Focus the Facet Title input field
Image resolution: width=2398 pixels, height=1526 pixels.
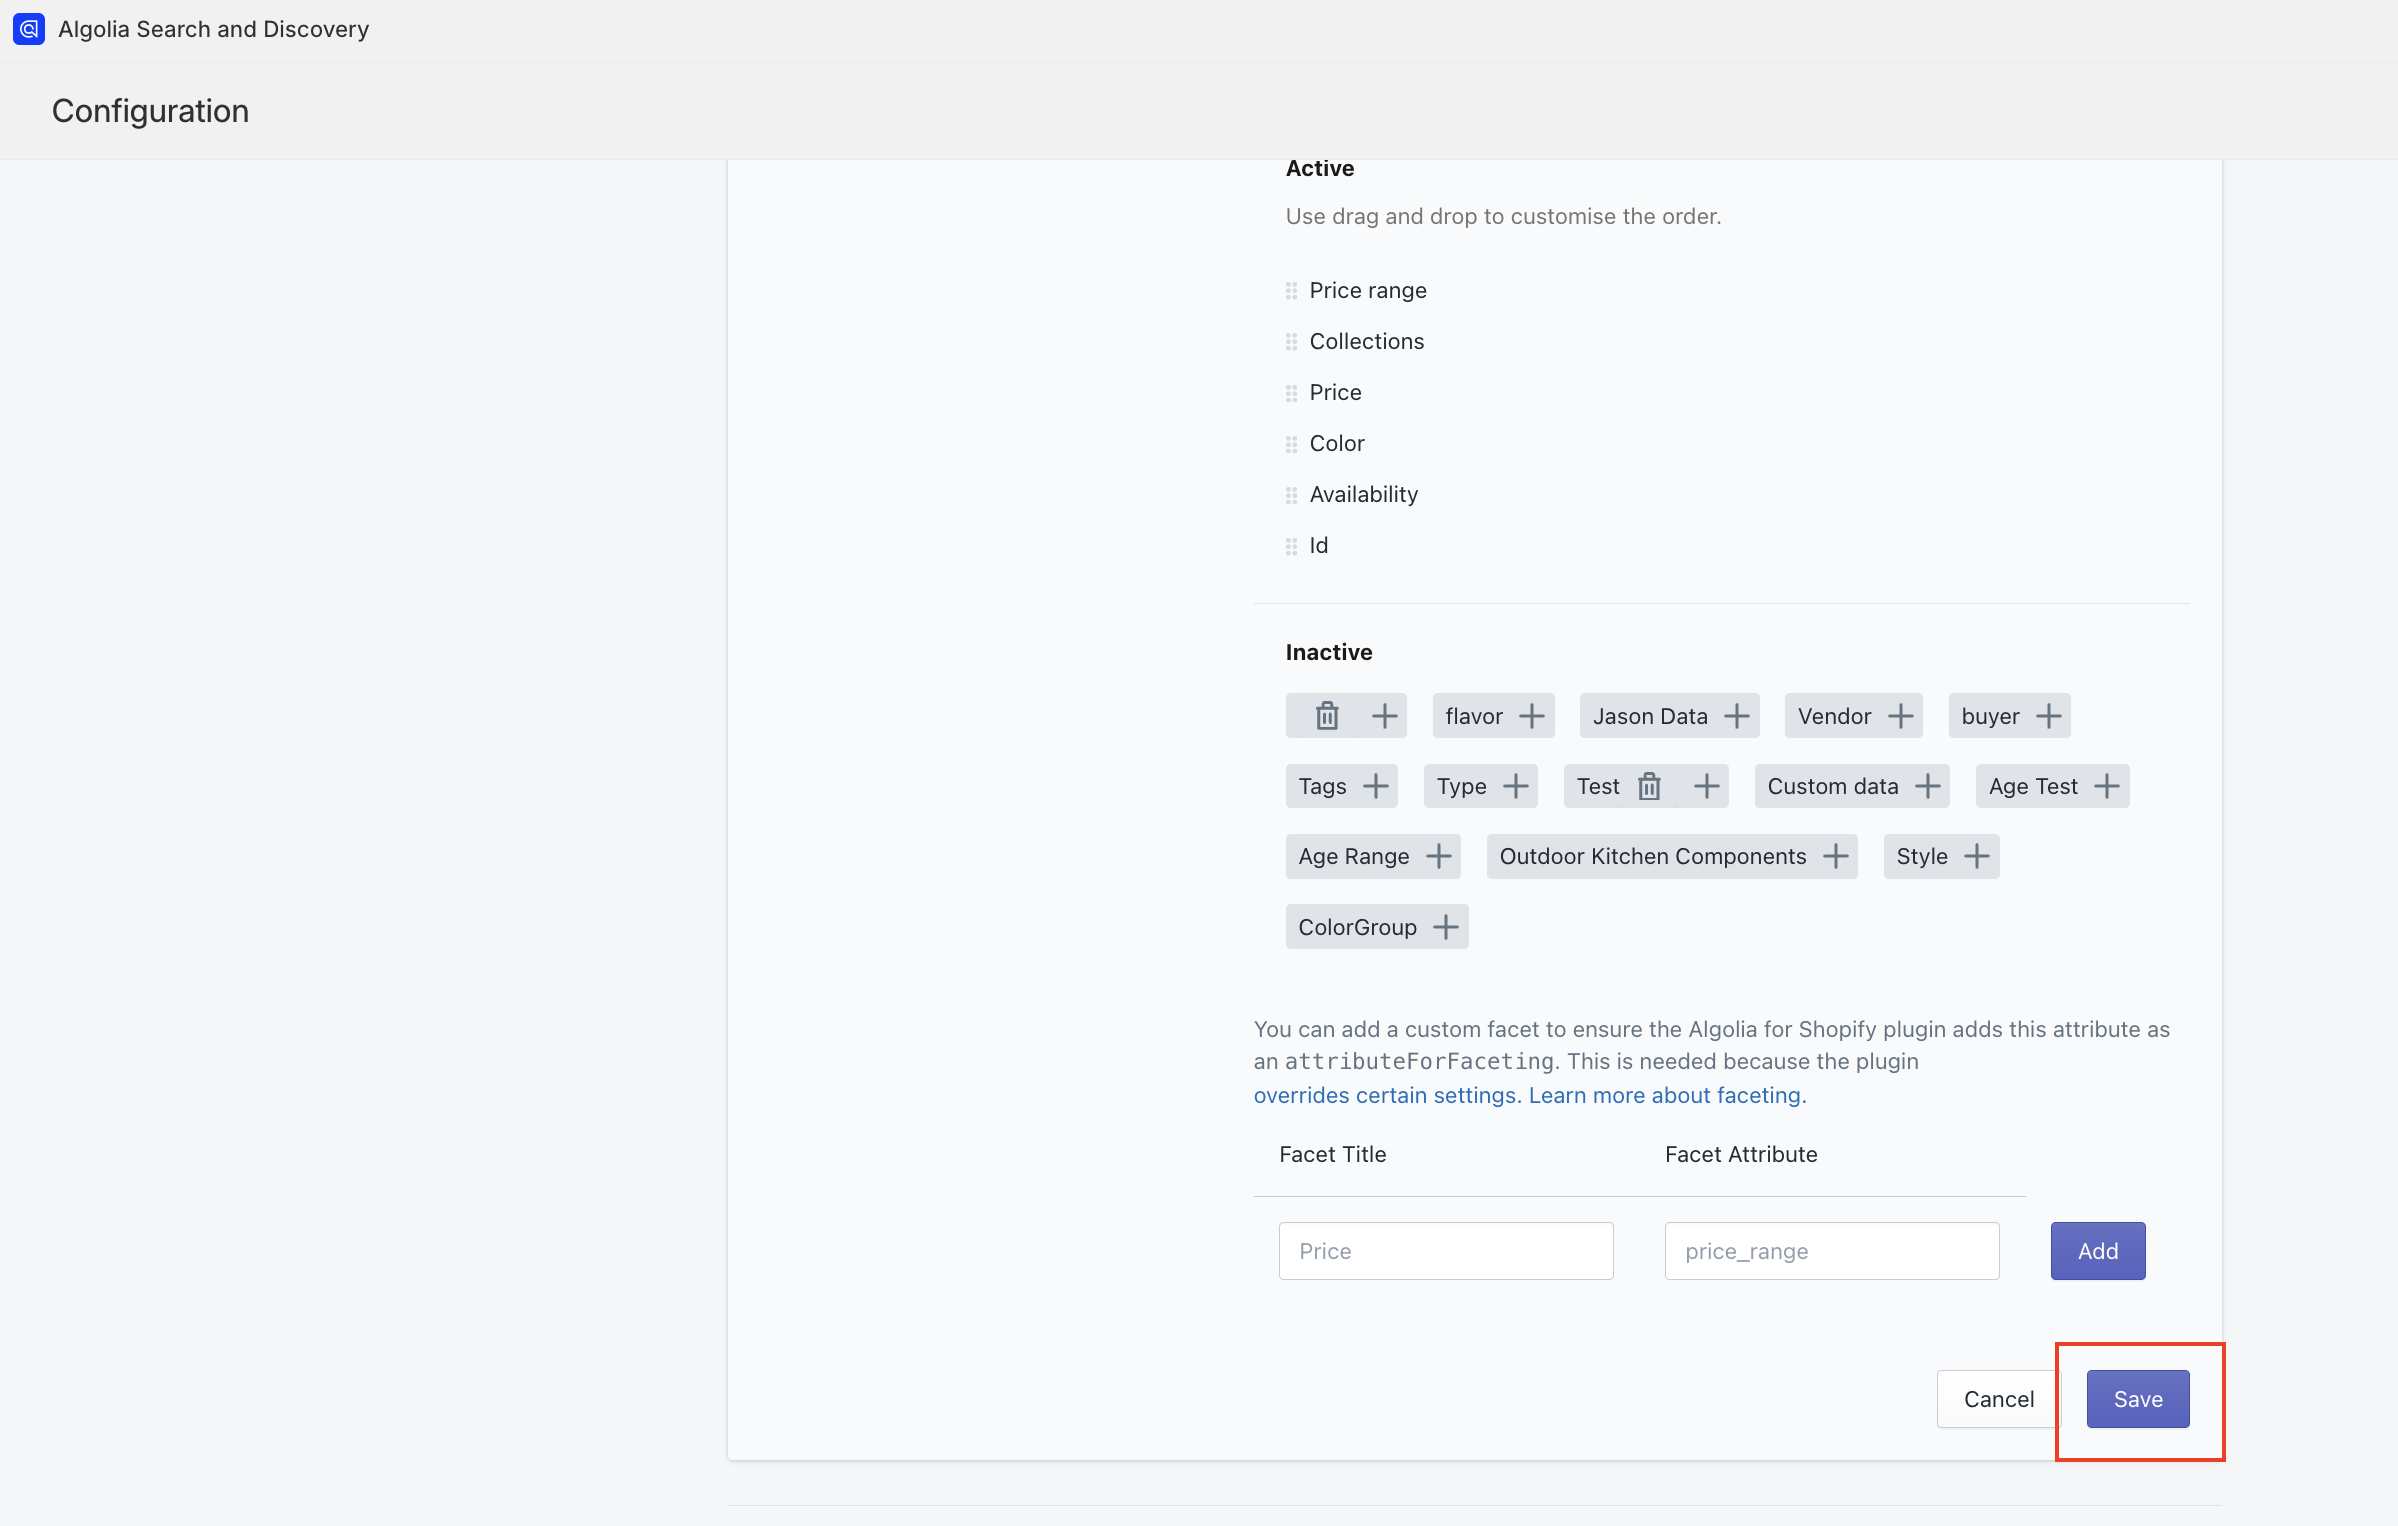(1446, 1251)
